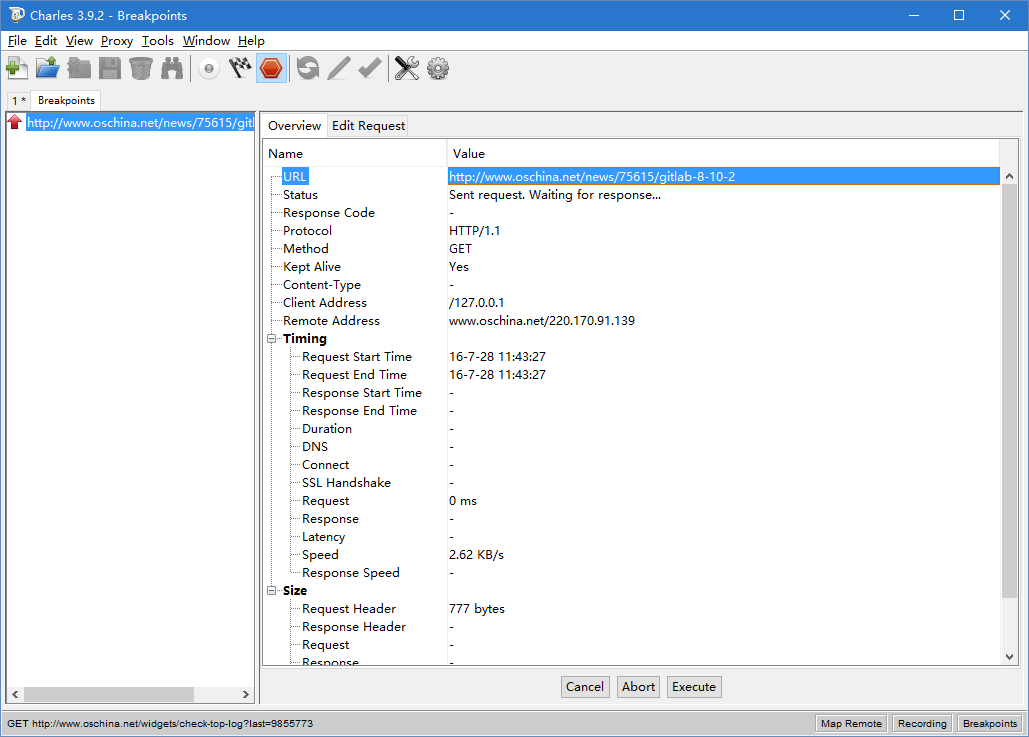The image size is (1029, 737).
Task: Click the Repeat request refresh icon
Action: click(x=308, y=68)
